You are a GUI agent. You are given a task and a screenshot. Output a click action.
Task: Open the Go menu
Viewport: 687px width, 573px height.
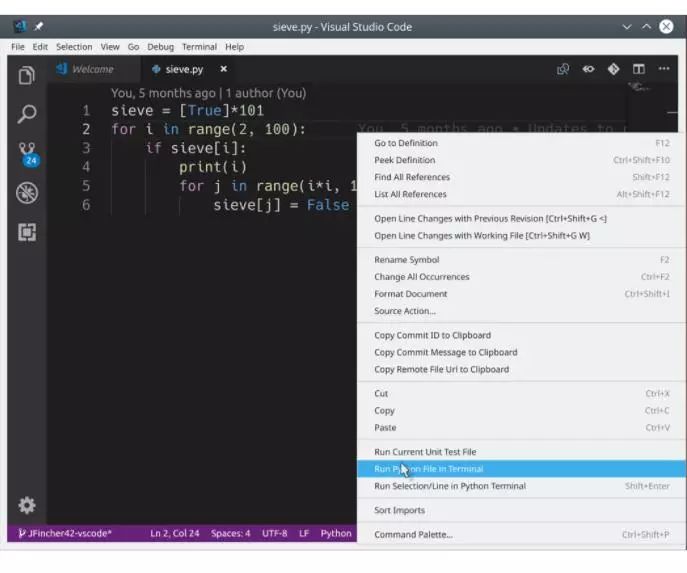[x=133, y=47]
